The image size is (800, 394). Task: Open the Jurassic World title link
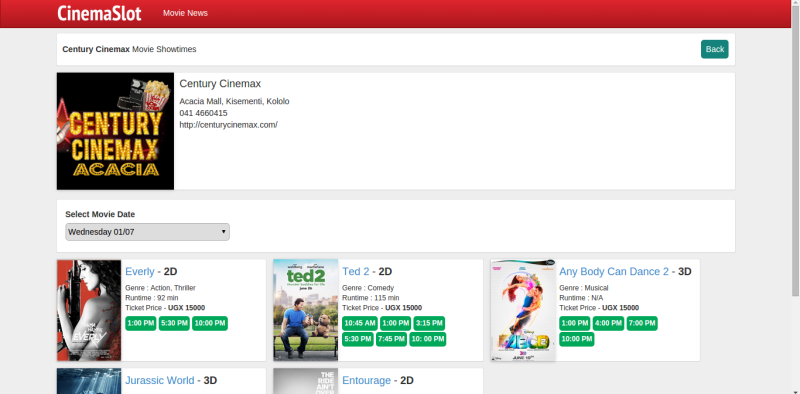(160, 380)
